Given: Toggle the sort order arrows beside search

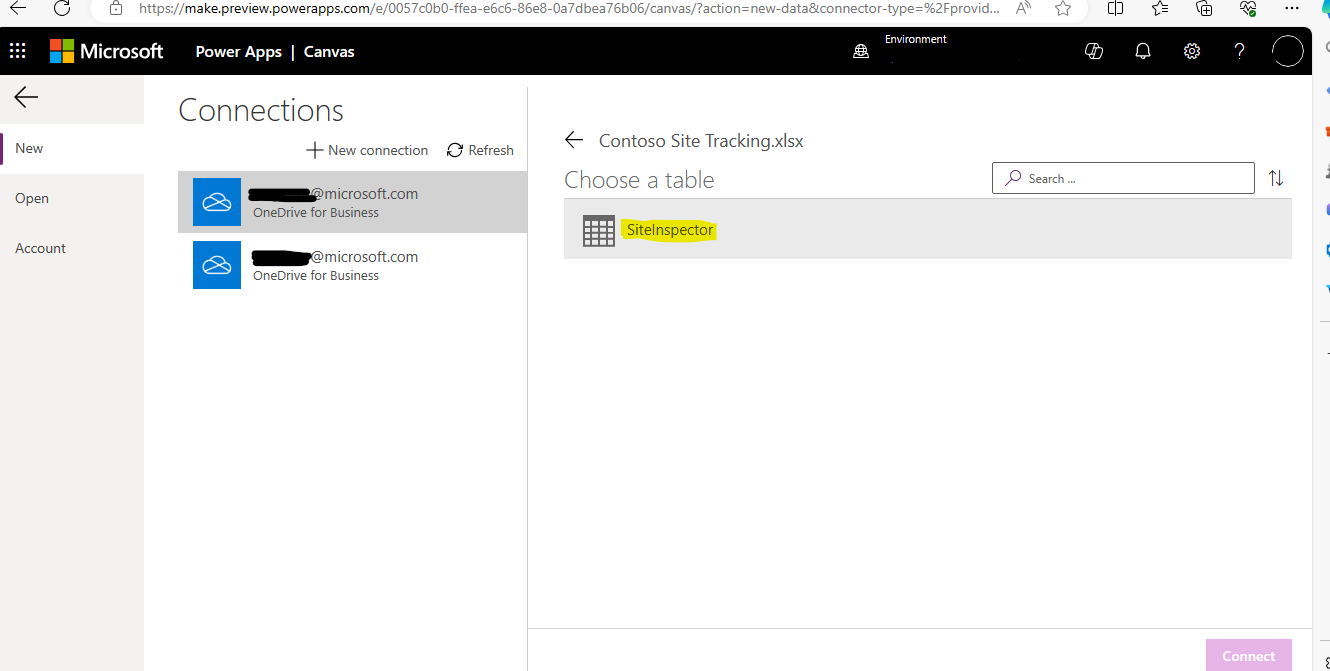Looking at the screenshot, I should click(x=1276, y=177).
